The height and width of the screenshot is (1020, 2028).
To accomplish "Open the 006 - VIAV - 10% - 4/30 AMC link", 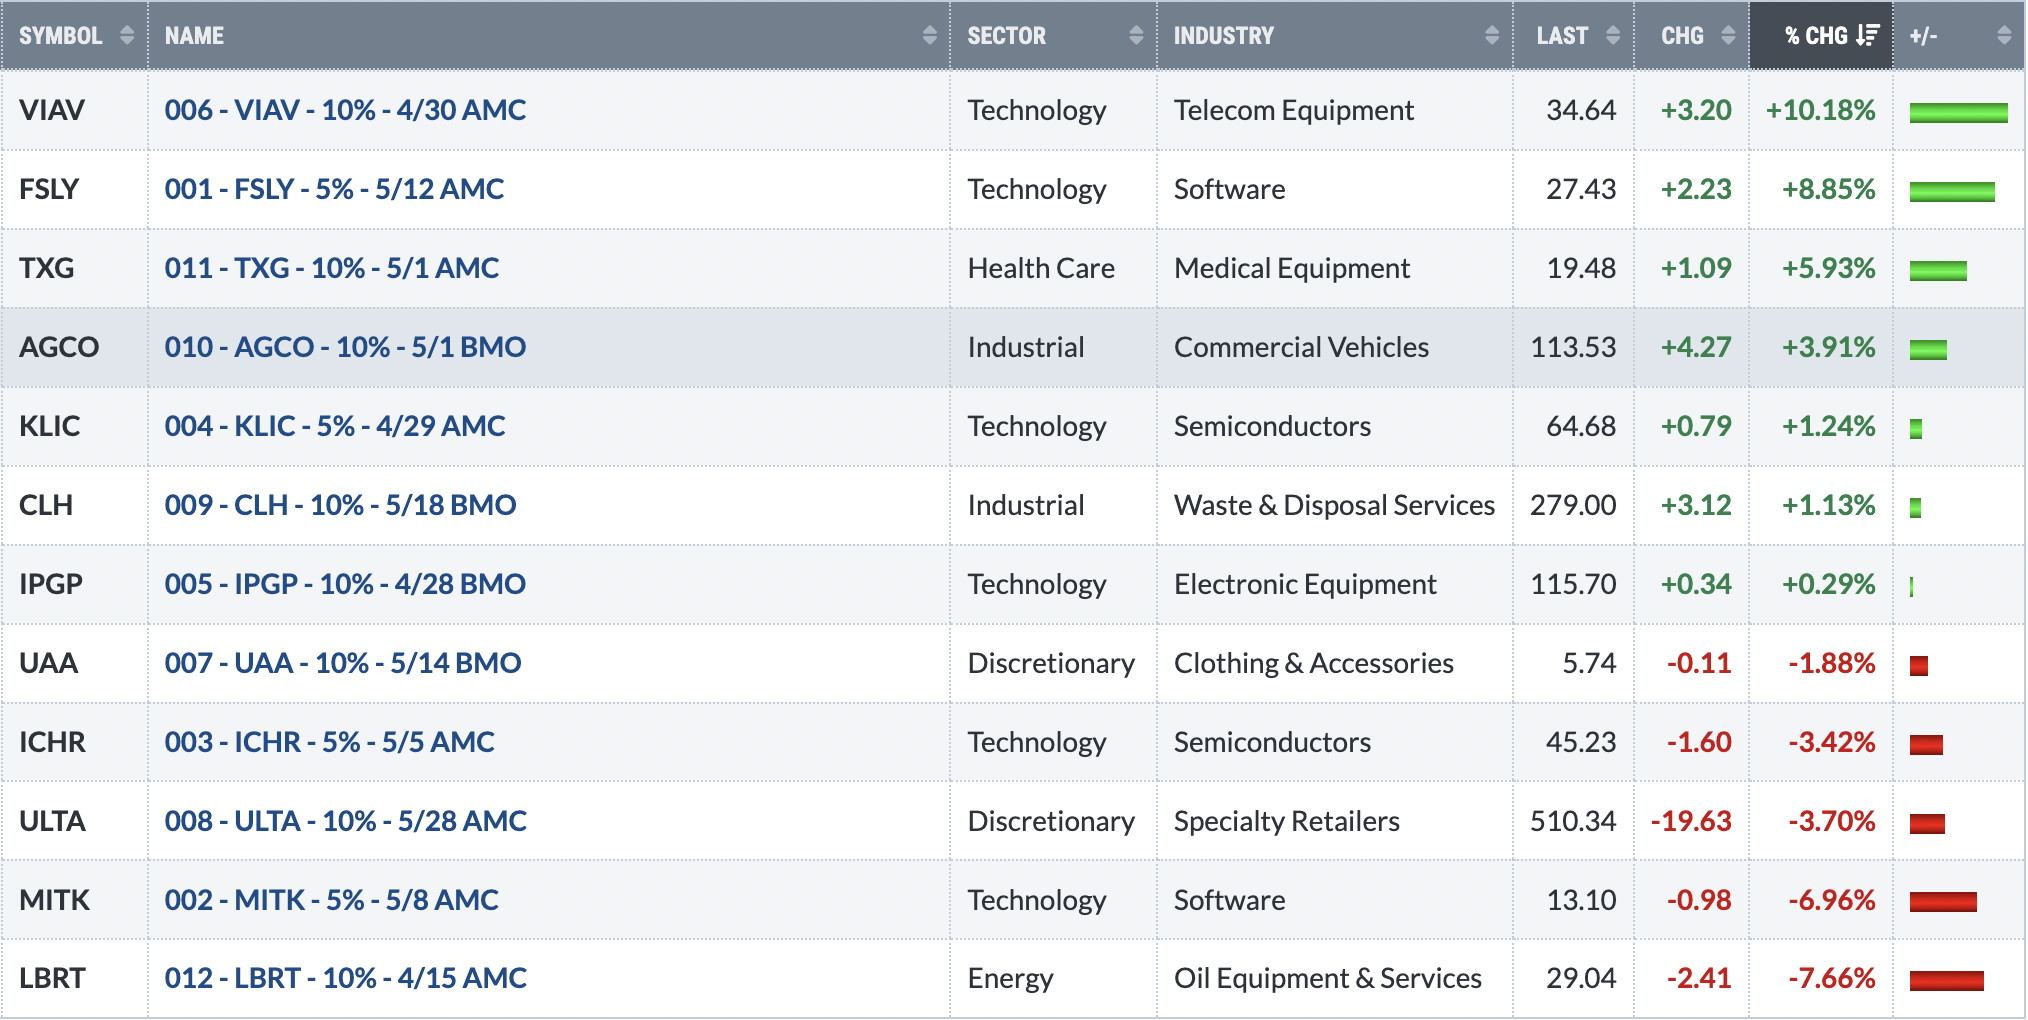I will [345, 110].
